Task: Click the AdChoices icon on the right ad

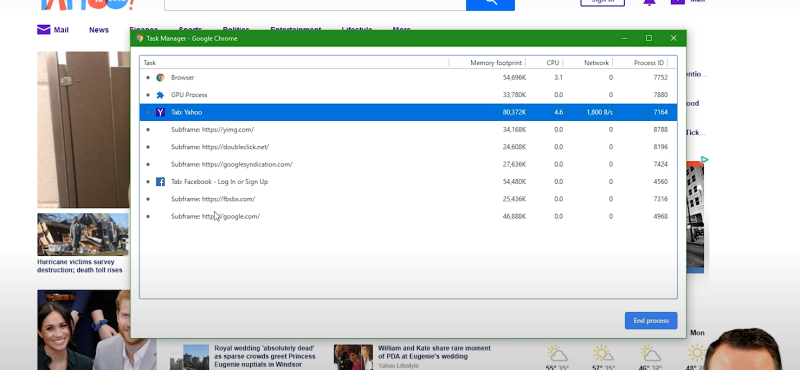Action: 704,160
